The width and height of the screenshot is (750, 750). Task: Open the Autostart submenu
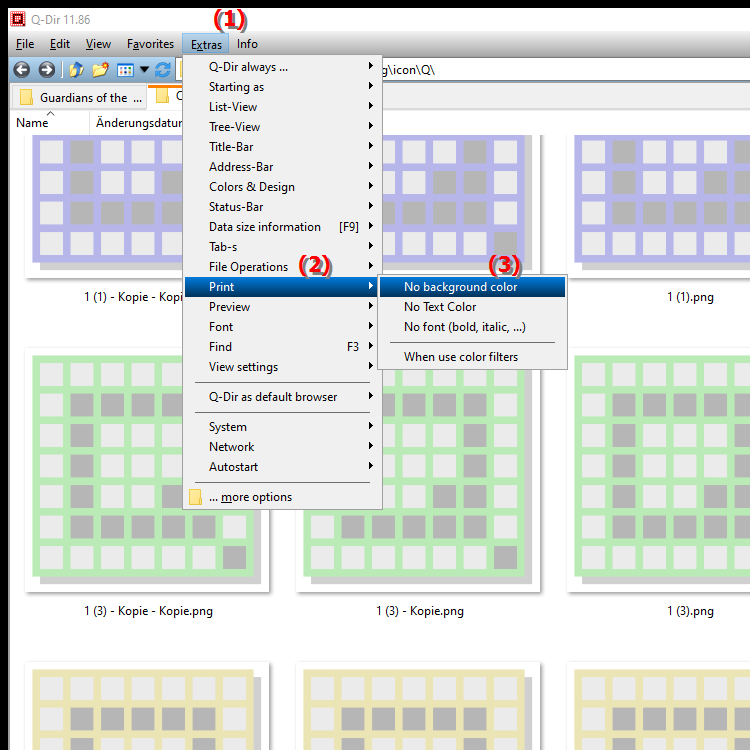pos(283,467)
